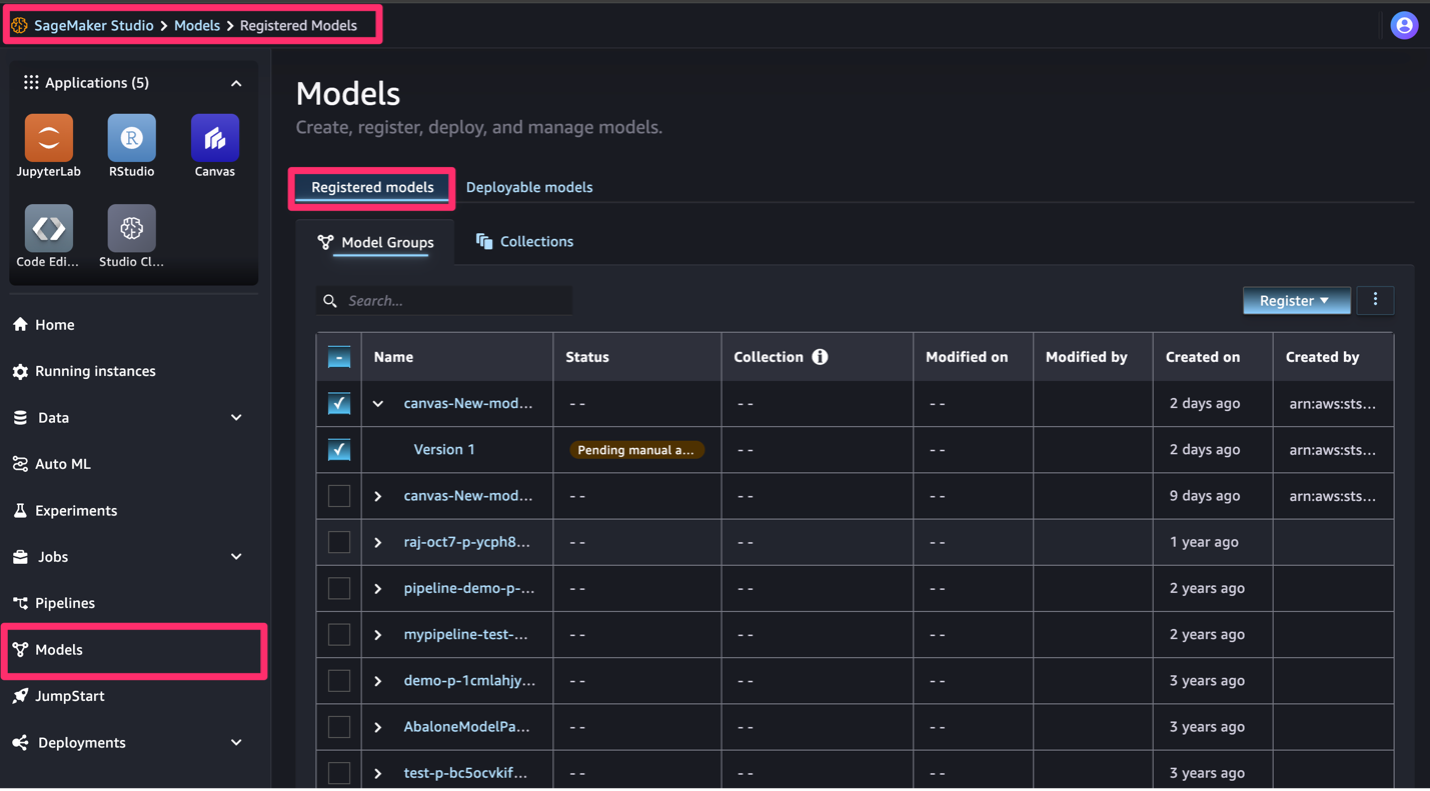Open the Version 1 link
The width and height of the screenshot is (1430, 791).
(x=444, y=450)
